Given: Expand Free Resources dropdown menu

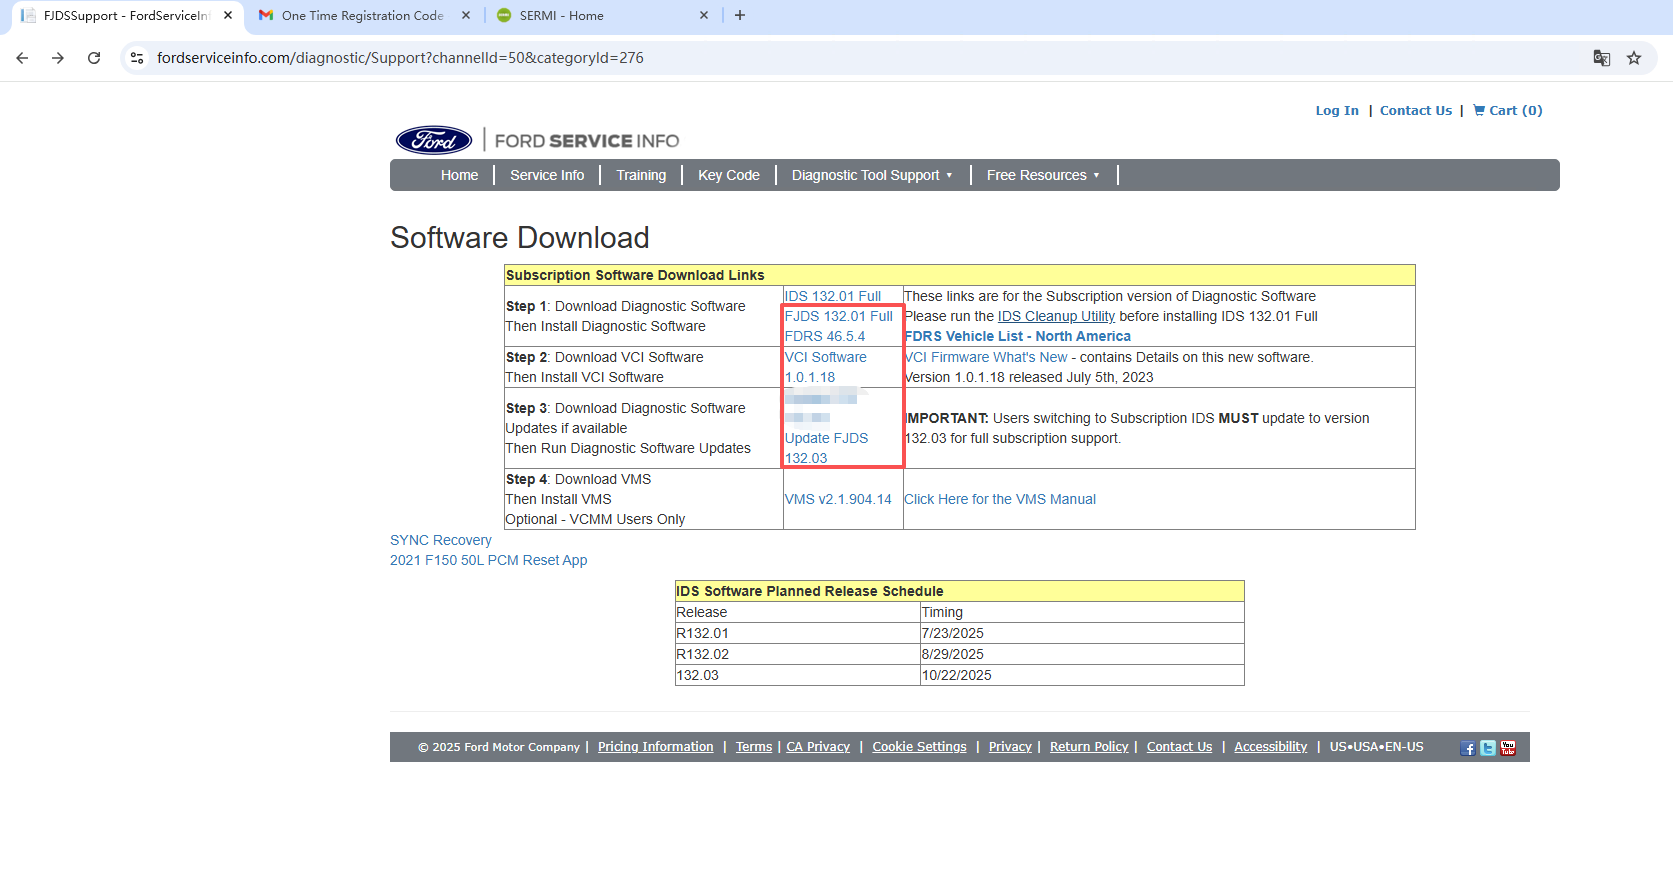Looking at the screenshot, I should coord(1042,175).
